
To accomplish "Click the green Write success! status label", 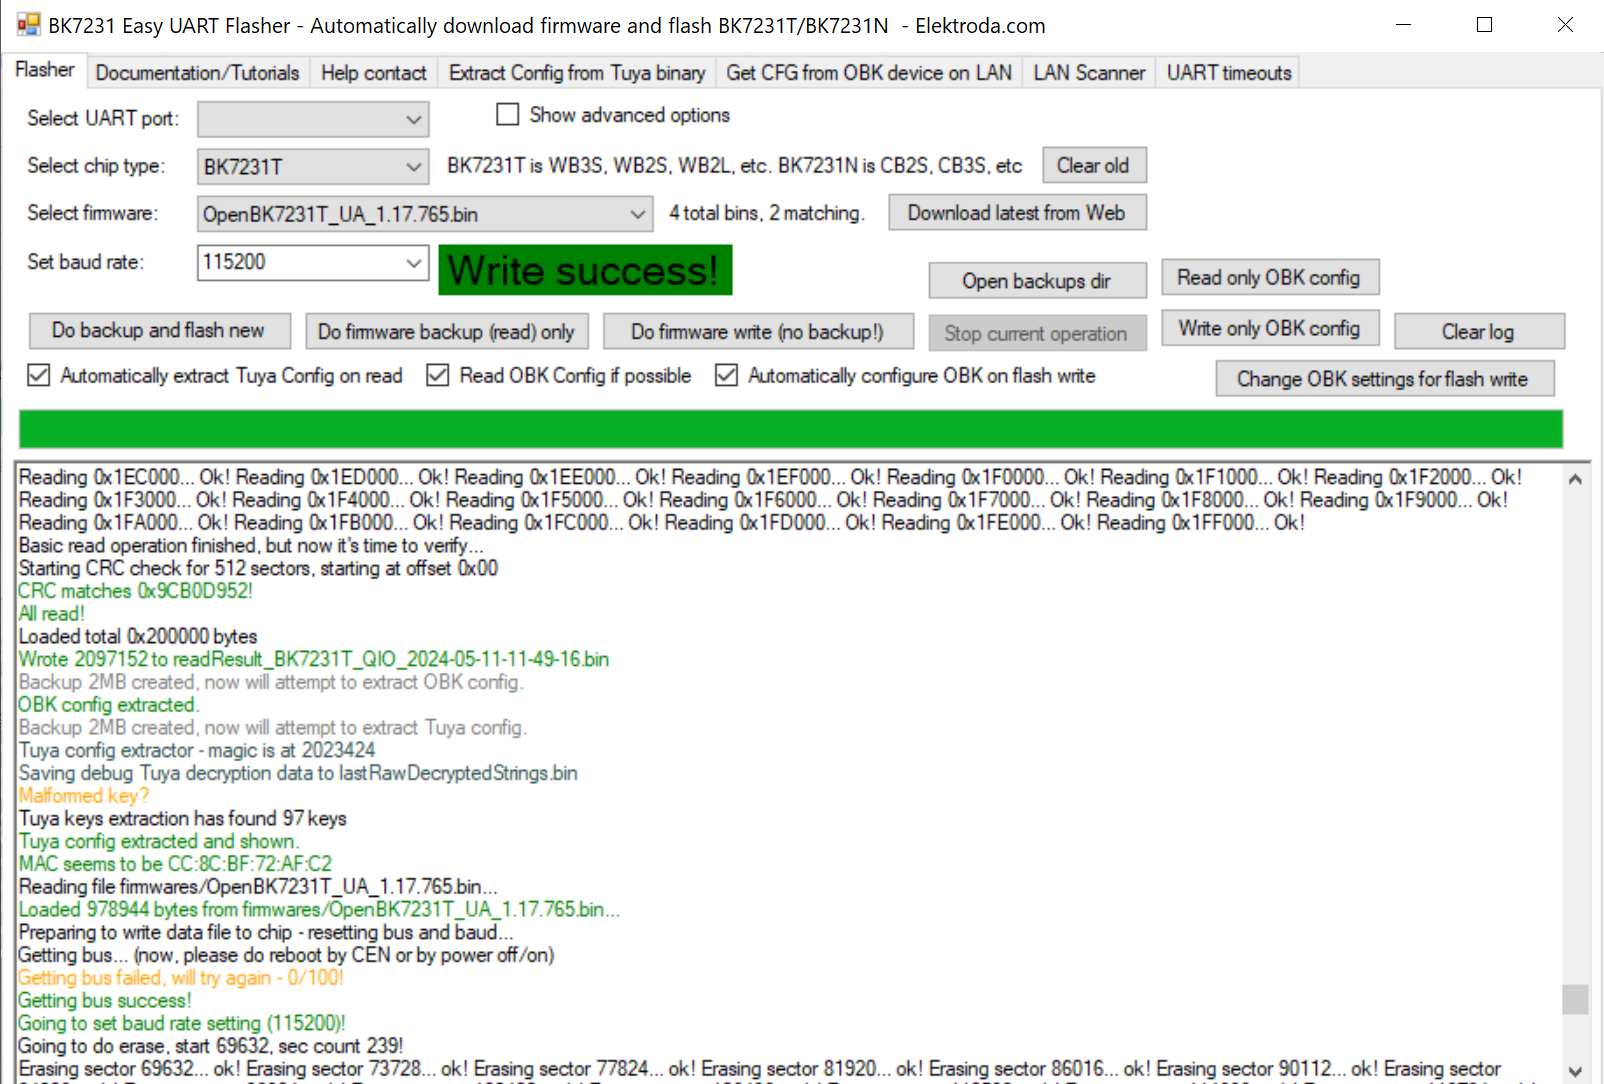I will 585,270.
